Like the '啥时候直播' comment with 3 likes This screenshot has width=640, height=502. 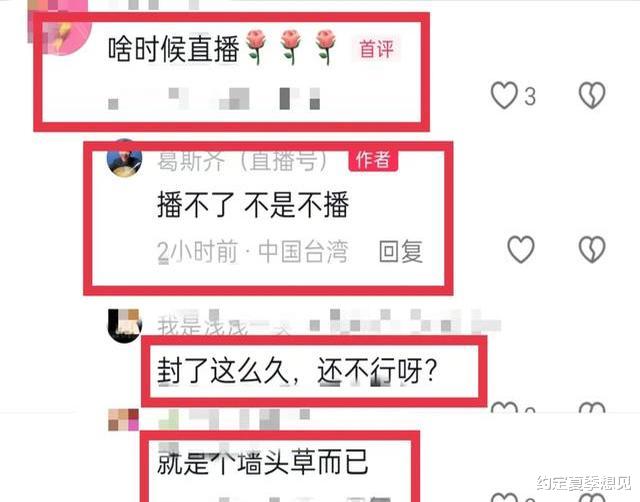pos(504,95)
